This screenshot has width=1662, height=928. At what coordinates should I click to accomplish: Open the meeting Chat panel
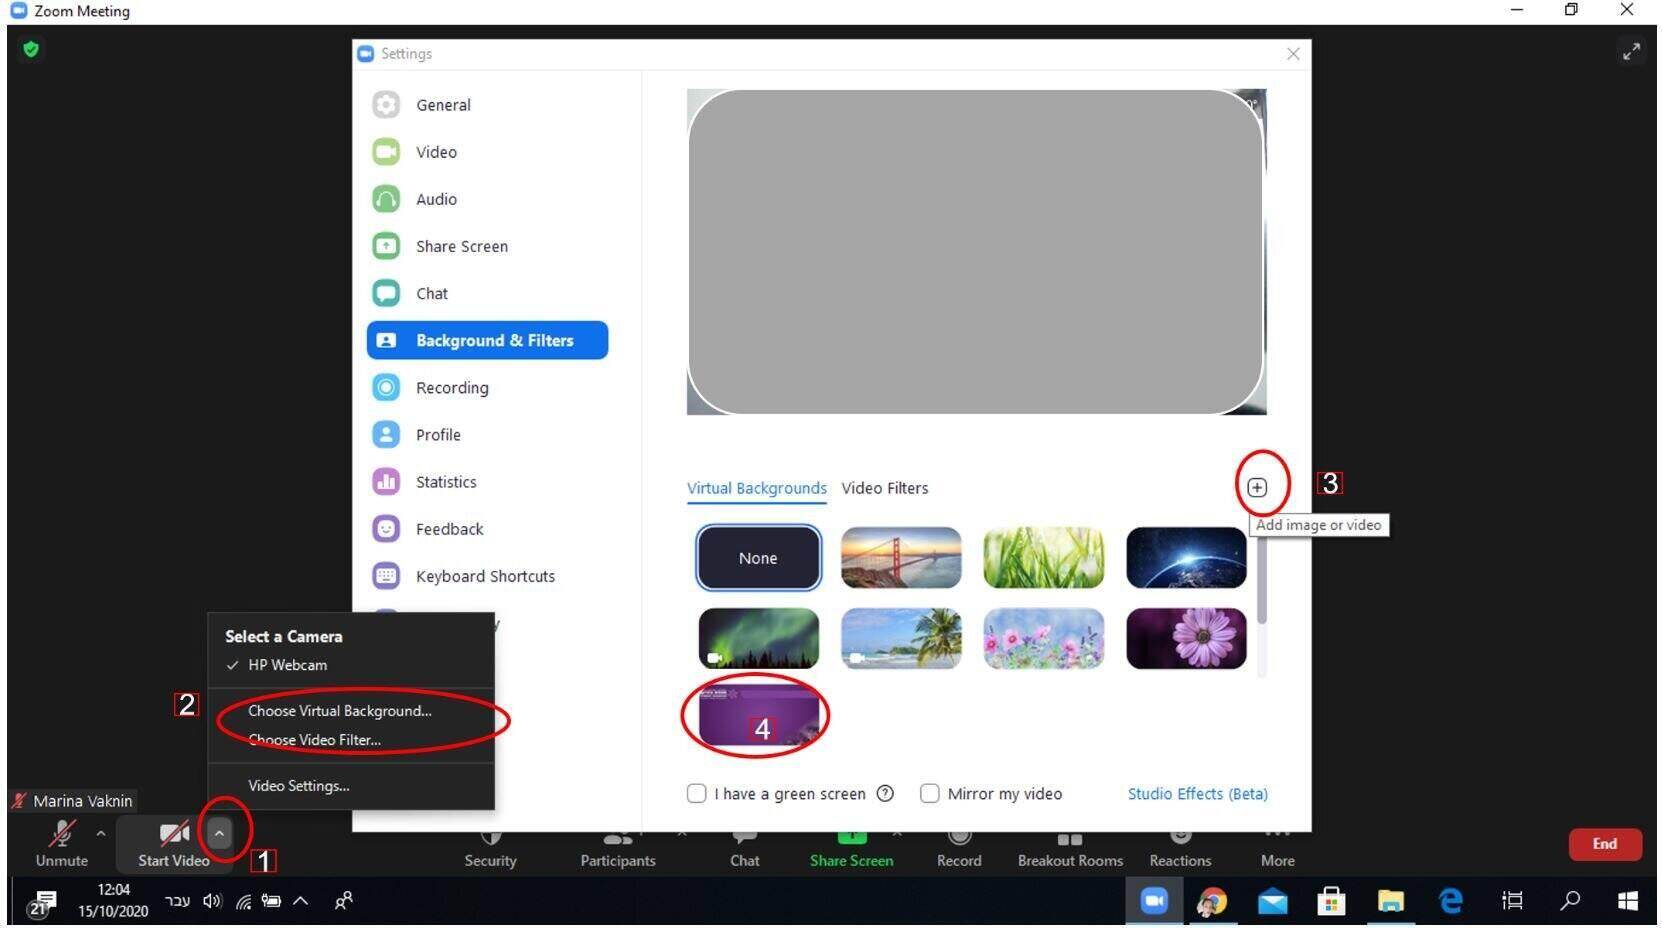(x=744, y=849)
